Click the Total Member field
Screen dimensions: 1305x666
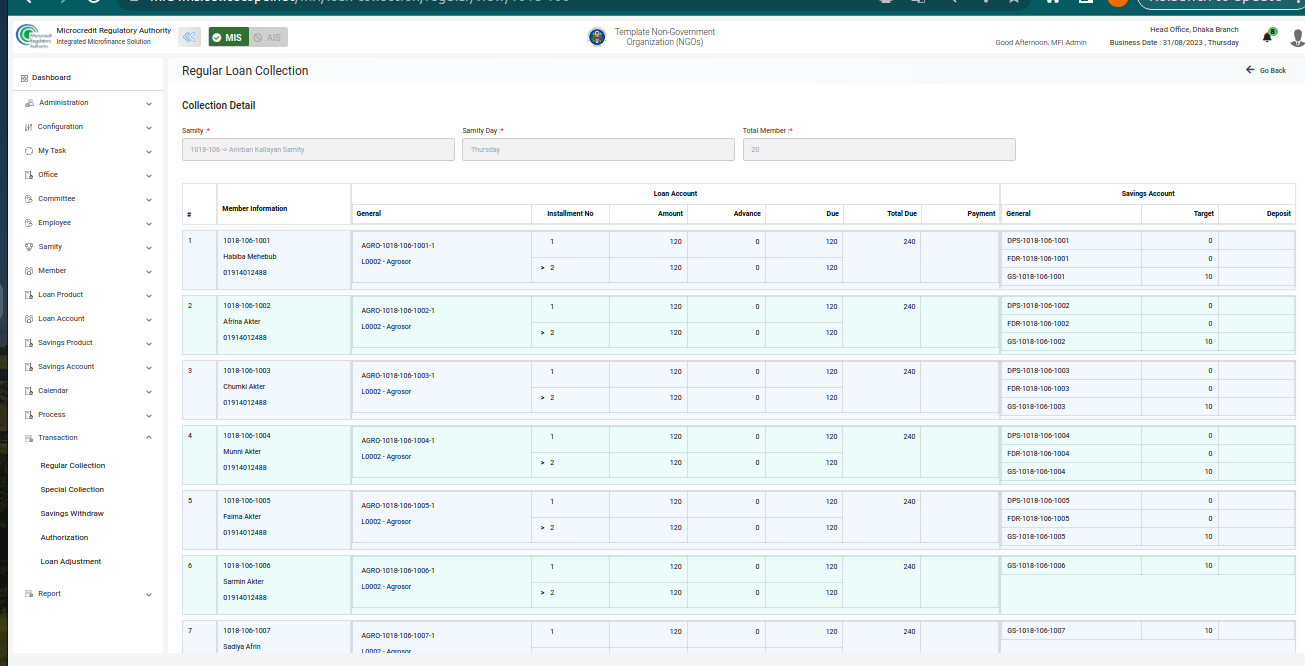pos(879,149)
